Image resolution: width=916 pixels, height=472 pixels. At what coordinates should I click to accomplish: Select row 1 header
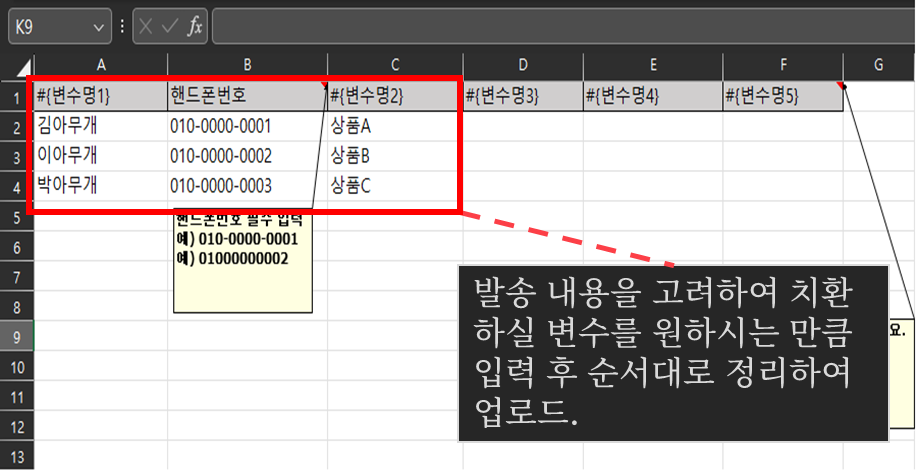[x=17, y=97]
